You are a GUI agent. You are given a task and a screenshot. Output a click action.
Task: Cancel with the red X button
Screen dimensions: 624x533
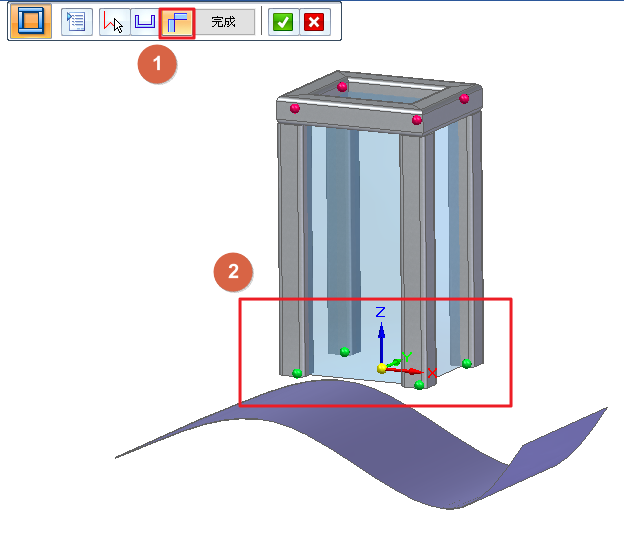coord(314,22)
